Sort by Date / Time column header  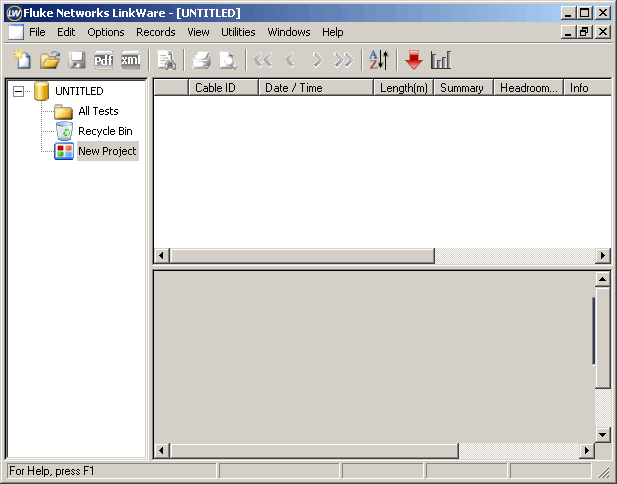[x=316, y=88]
